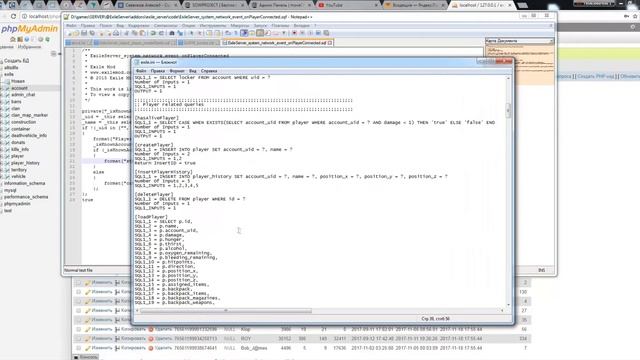Tick checkbox of row ending with 130

[x=78, y=292]
